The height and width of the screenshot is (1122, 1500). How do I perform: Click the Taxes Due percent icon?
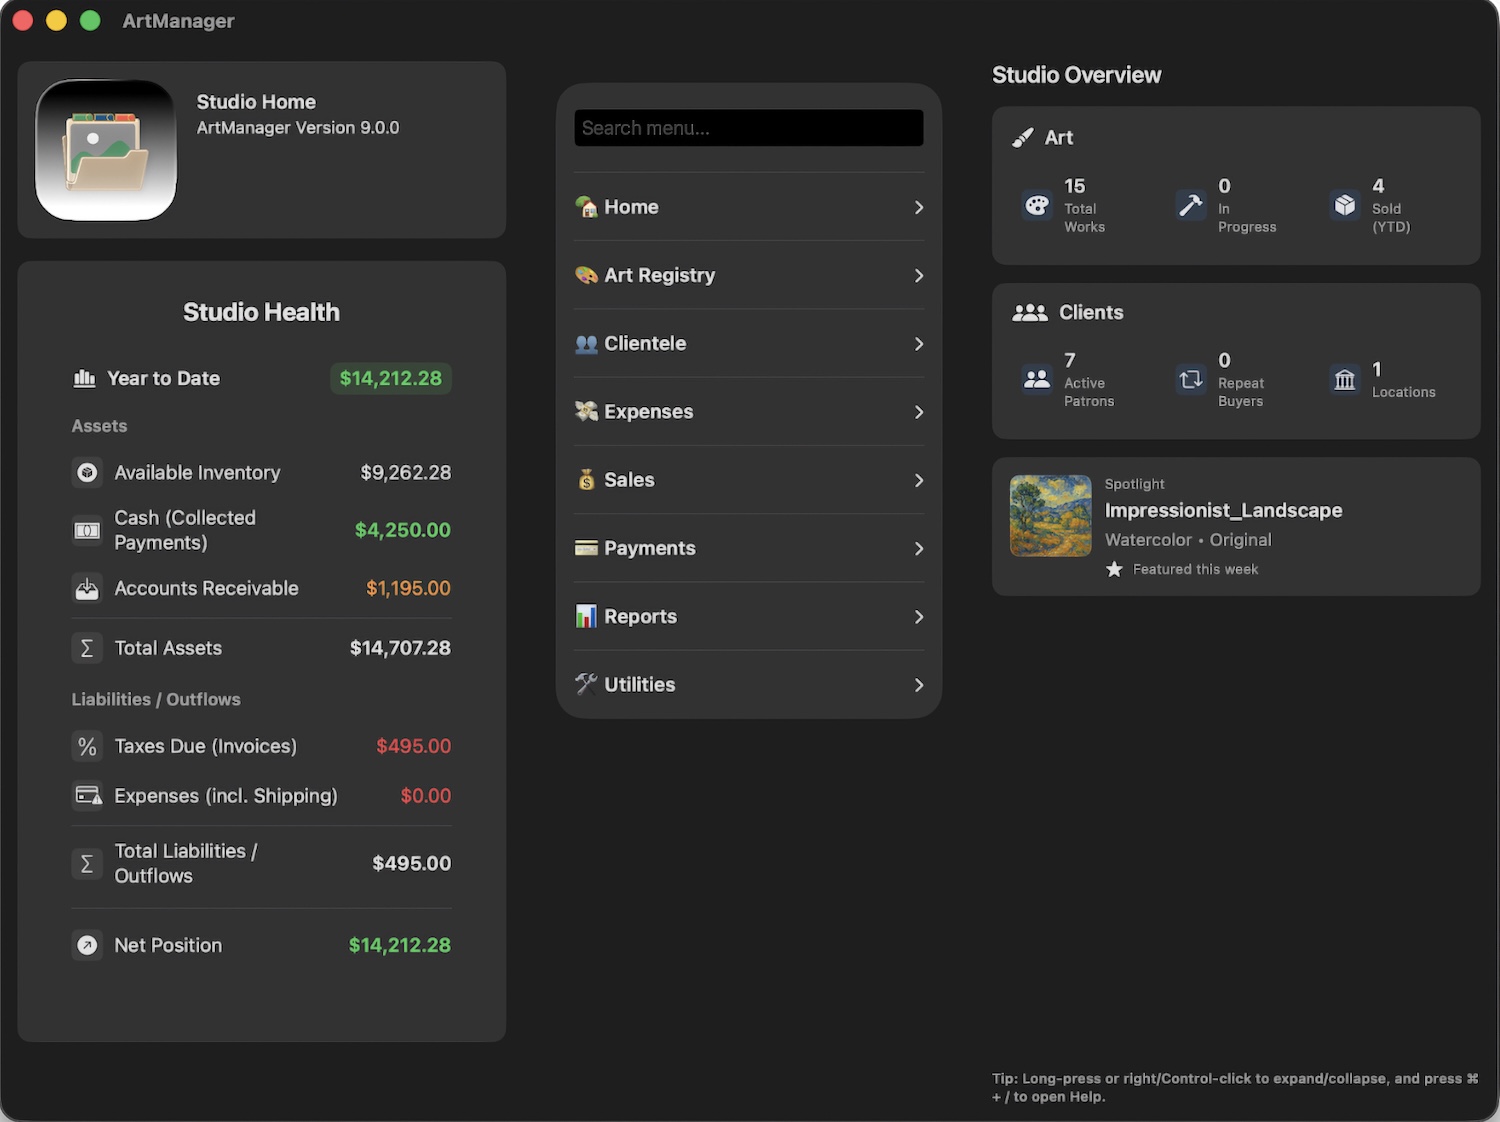coord(87,747)
